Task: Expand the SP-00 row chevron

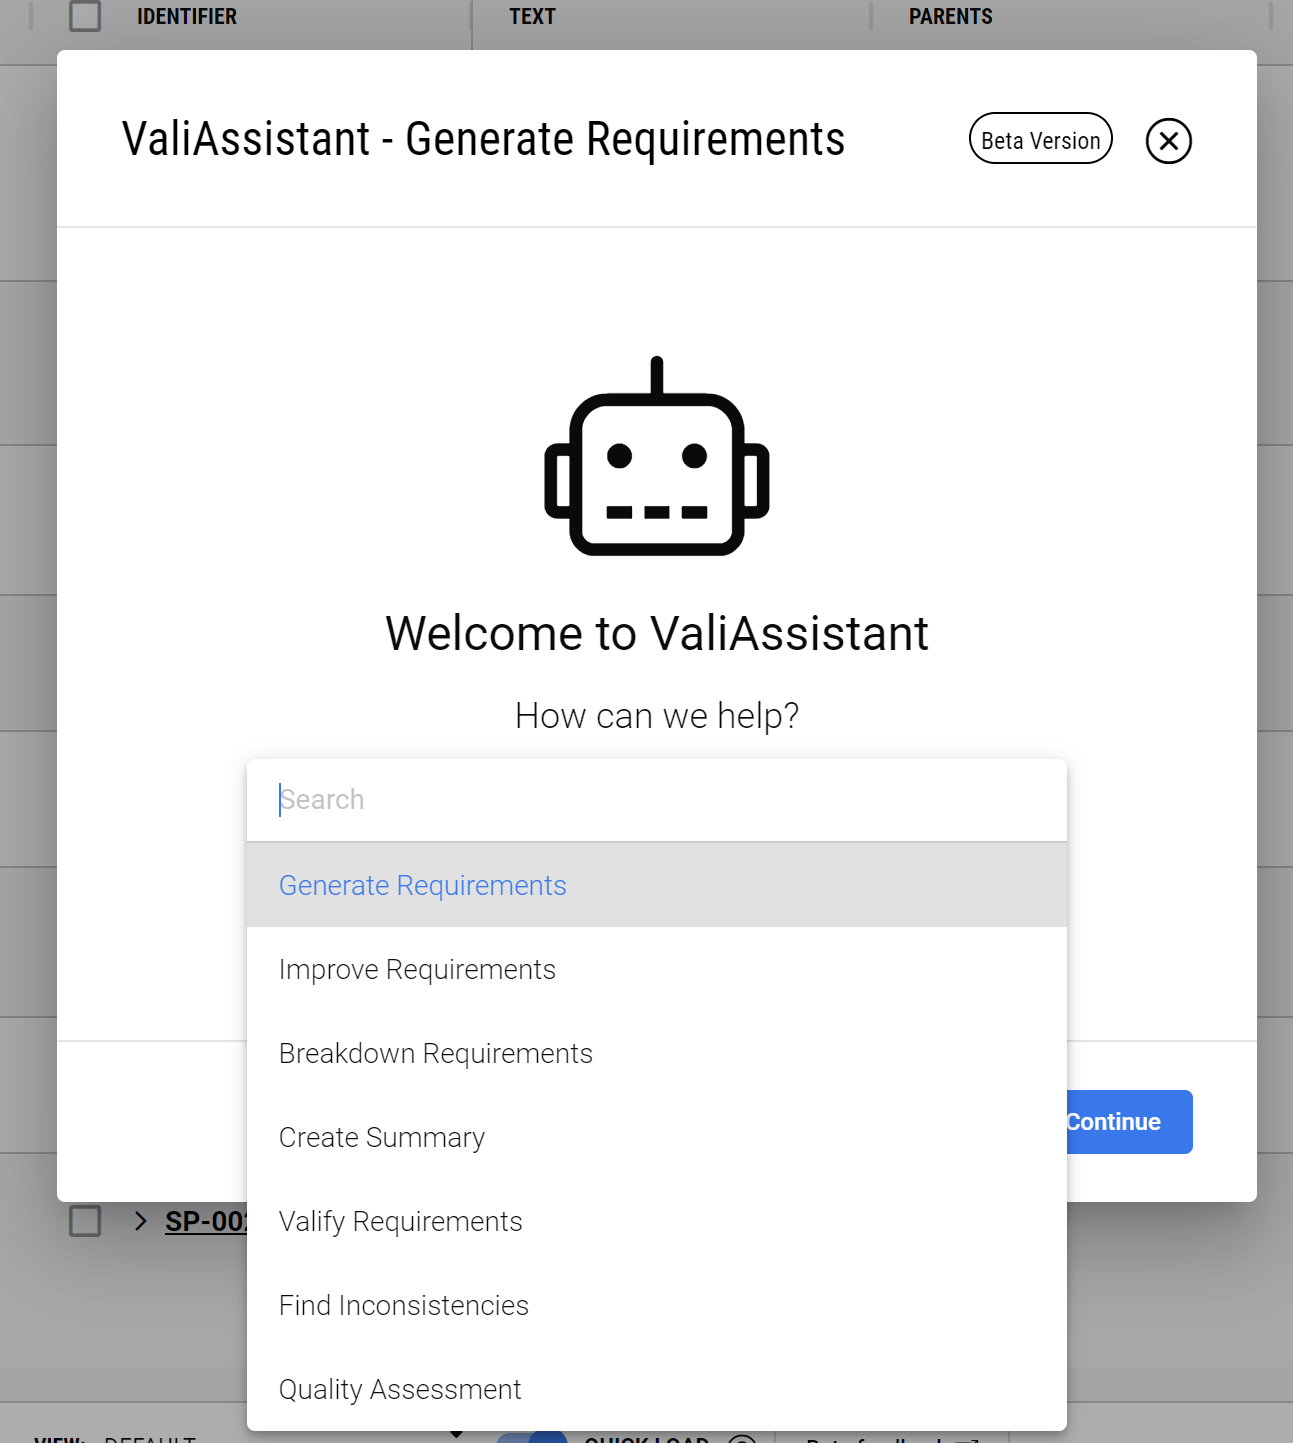Action: [x=140, y=1221]
